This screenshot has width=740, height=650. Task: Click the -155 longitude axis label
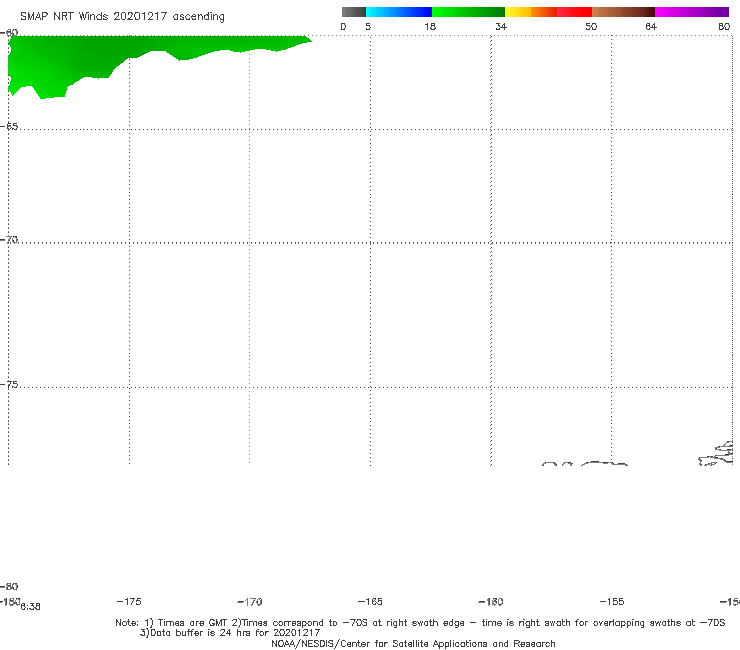(x=612, y=601)
